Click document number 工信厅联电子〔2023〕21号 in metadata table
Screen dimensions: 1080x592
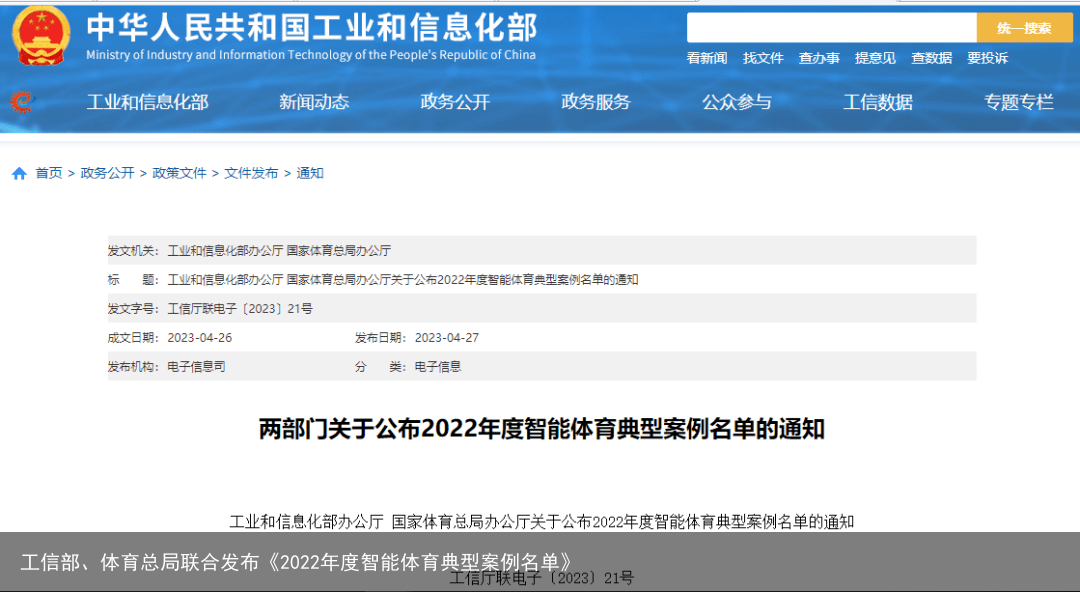[240, 309]
